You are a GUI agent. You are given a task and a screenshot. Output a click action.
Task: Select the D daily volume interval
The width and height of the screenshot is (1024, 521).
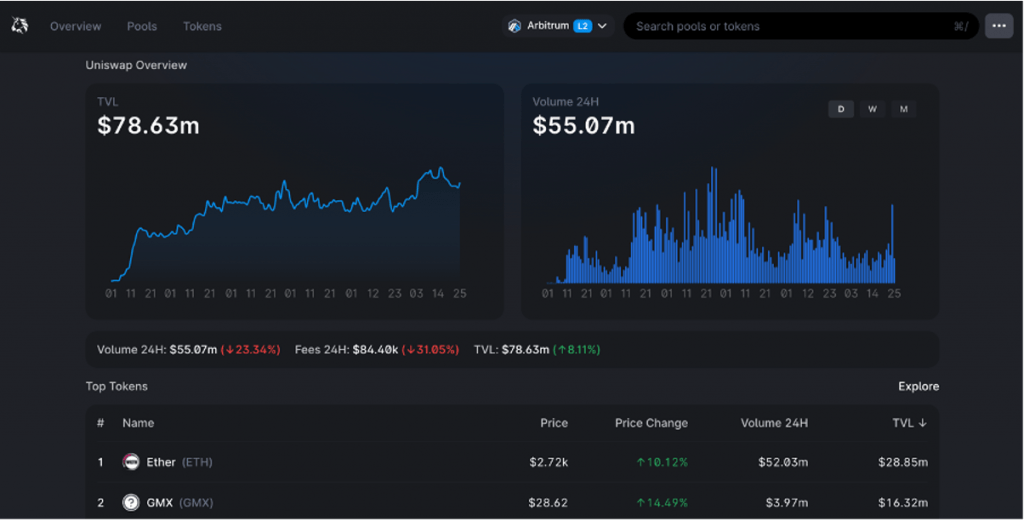click(840, 109)
